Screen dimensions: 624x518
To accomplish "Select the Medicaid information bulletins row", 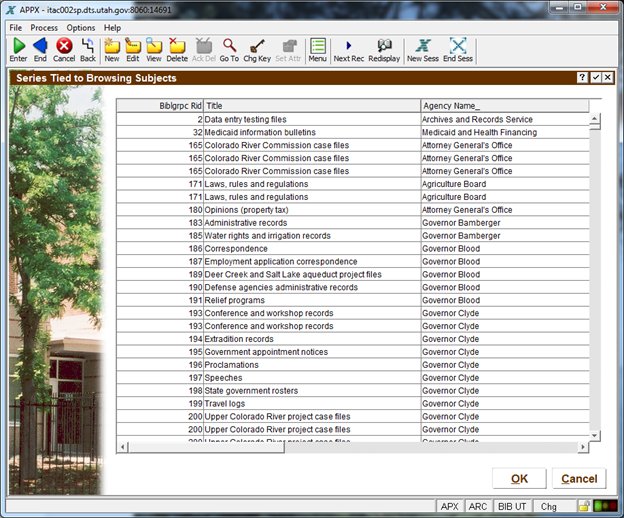I will point(353,132).
